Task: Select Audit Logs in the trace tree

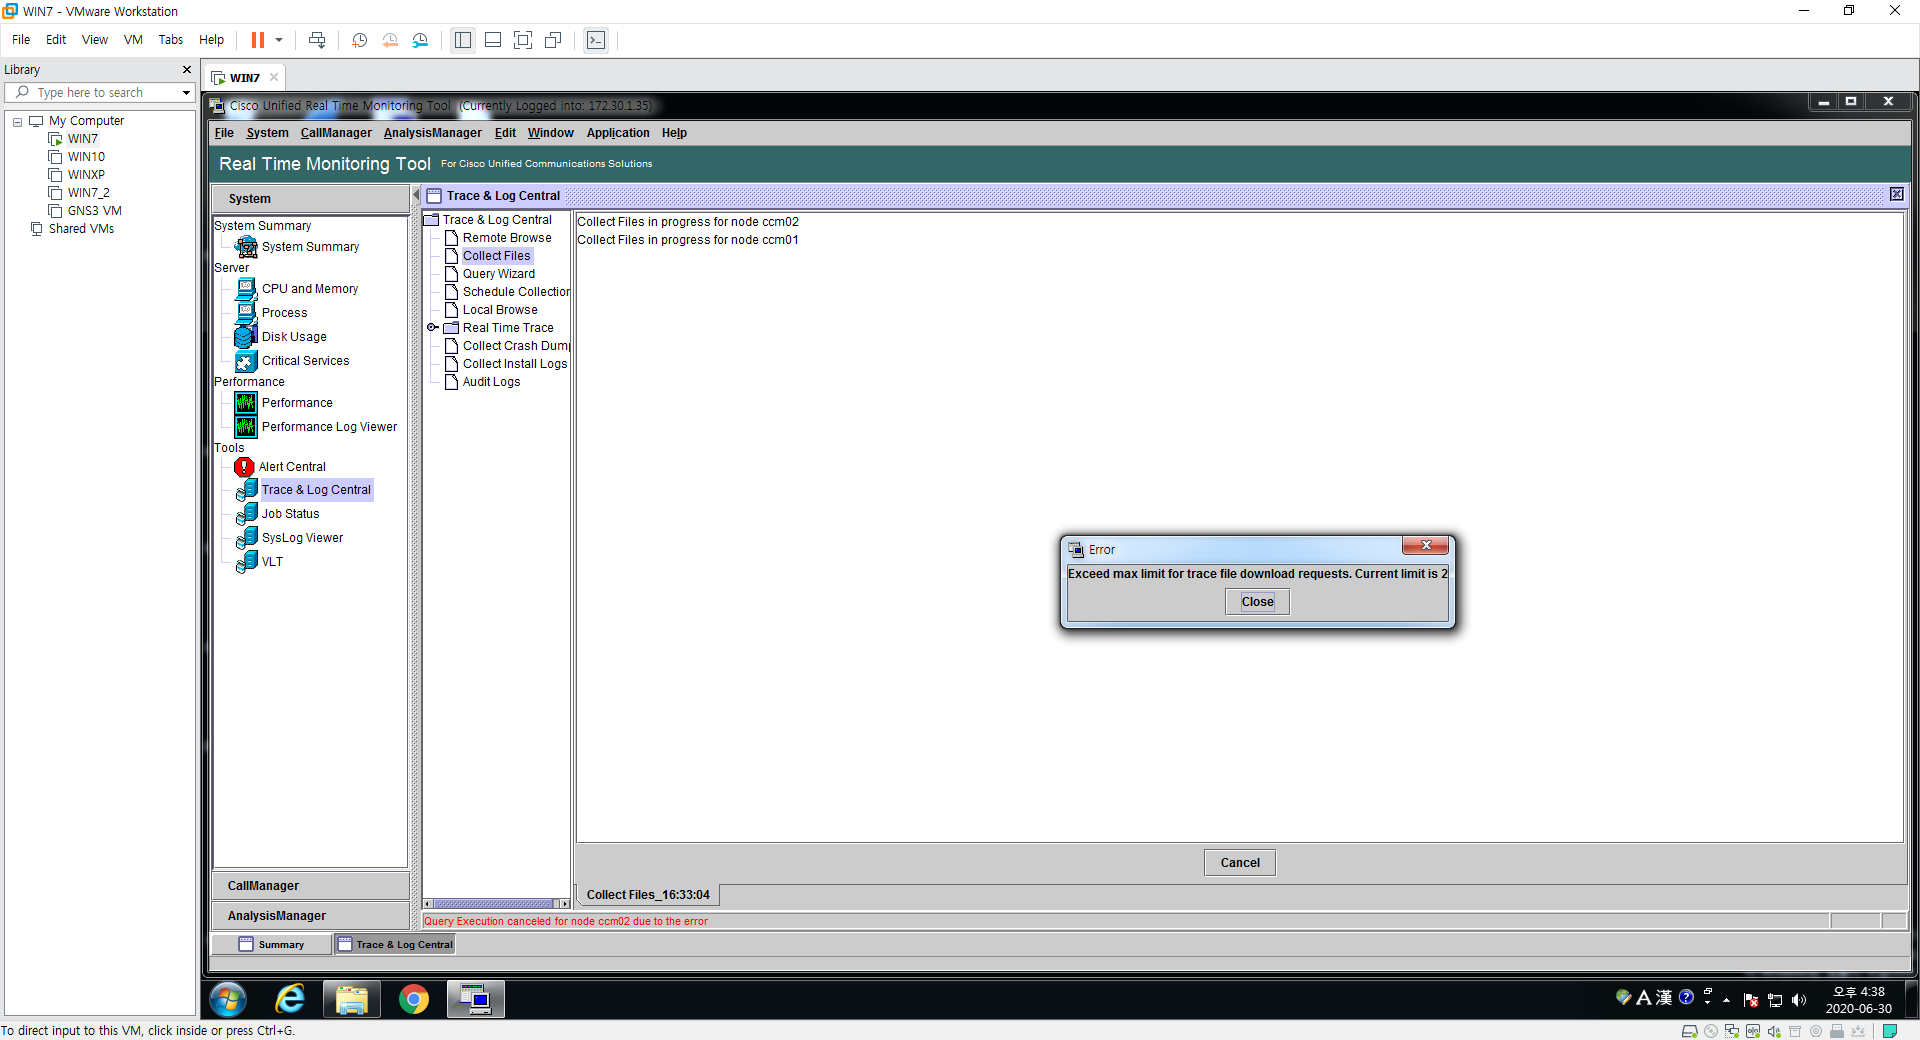Action: (491, 382)
